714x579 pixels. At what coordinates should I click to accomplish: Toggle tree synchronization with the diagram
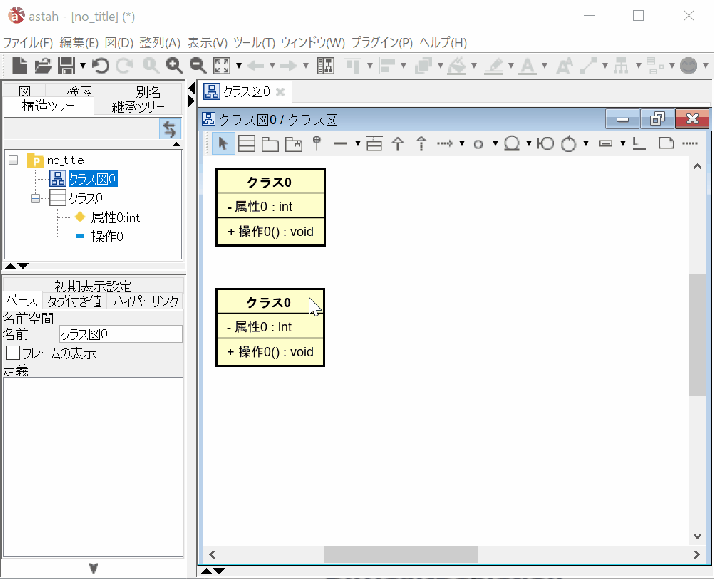click(170, 129)
